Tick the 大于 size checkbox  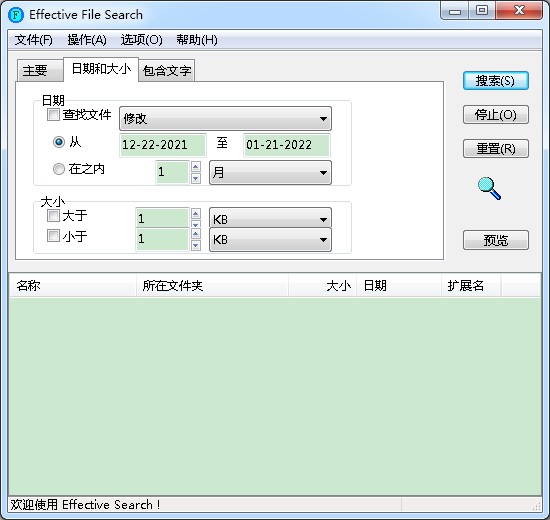tap(53, 215)
